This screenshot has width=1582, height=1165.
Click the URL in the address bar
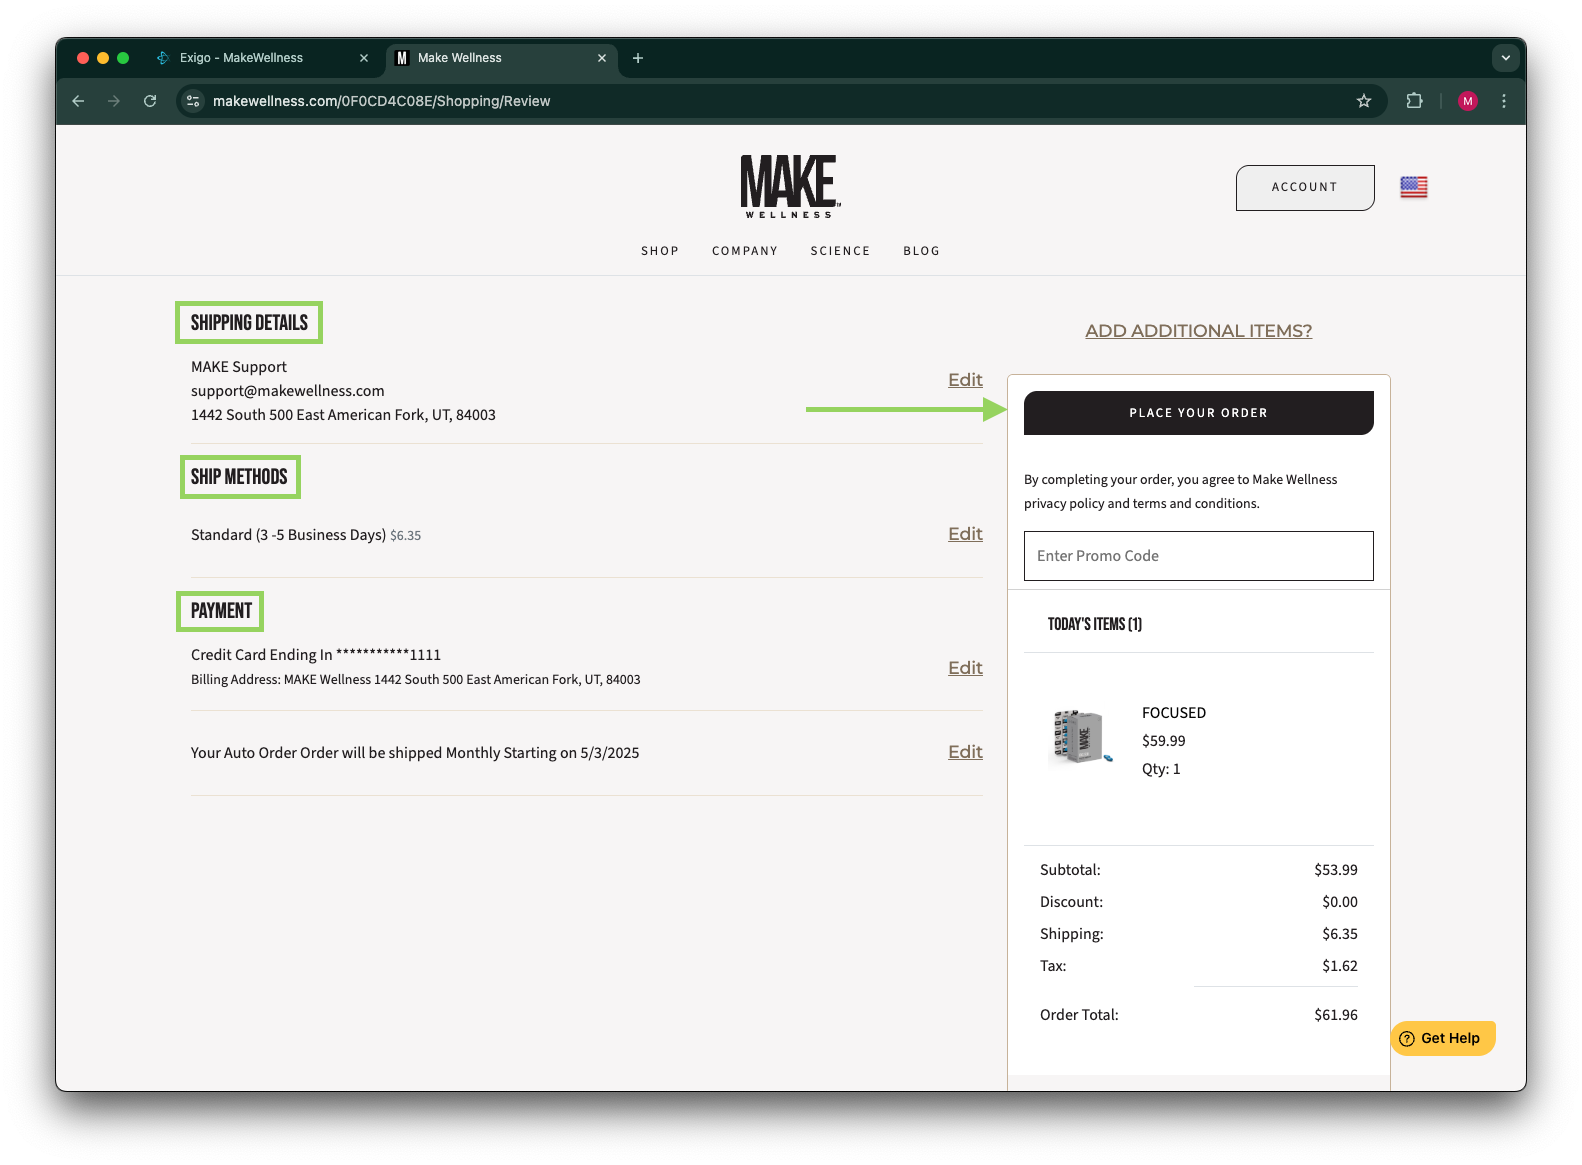tap(381, 101)
